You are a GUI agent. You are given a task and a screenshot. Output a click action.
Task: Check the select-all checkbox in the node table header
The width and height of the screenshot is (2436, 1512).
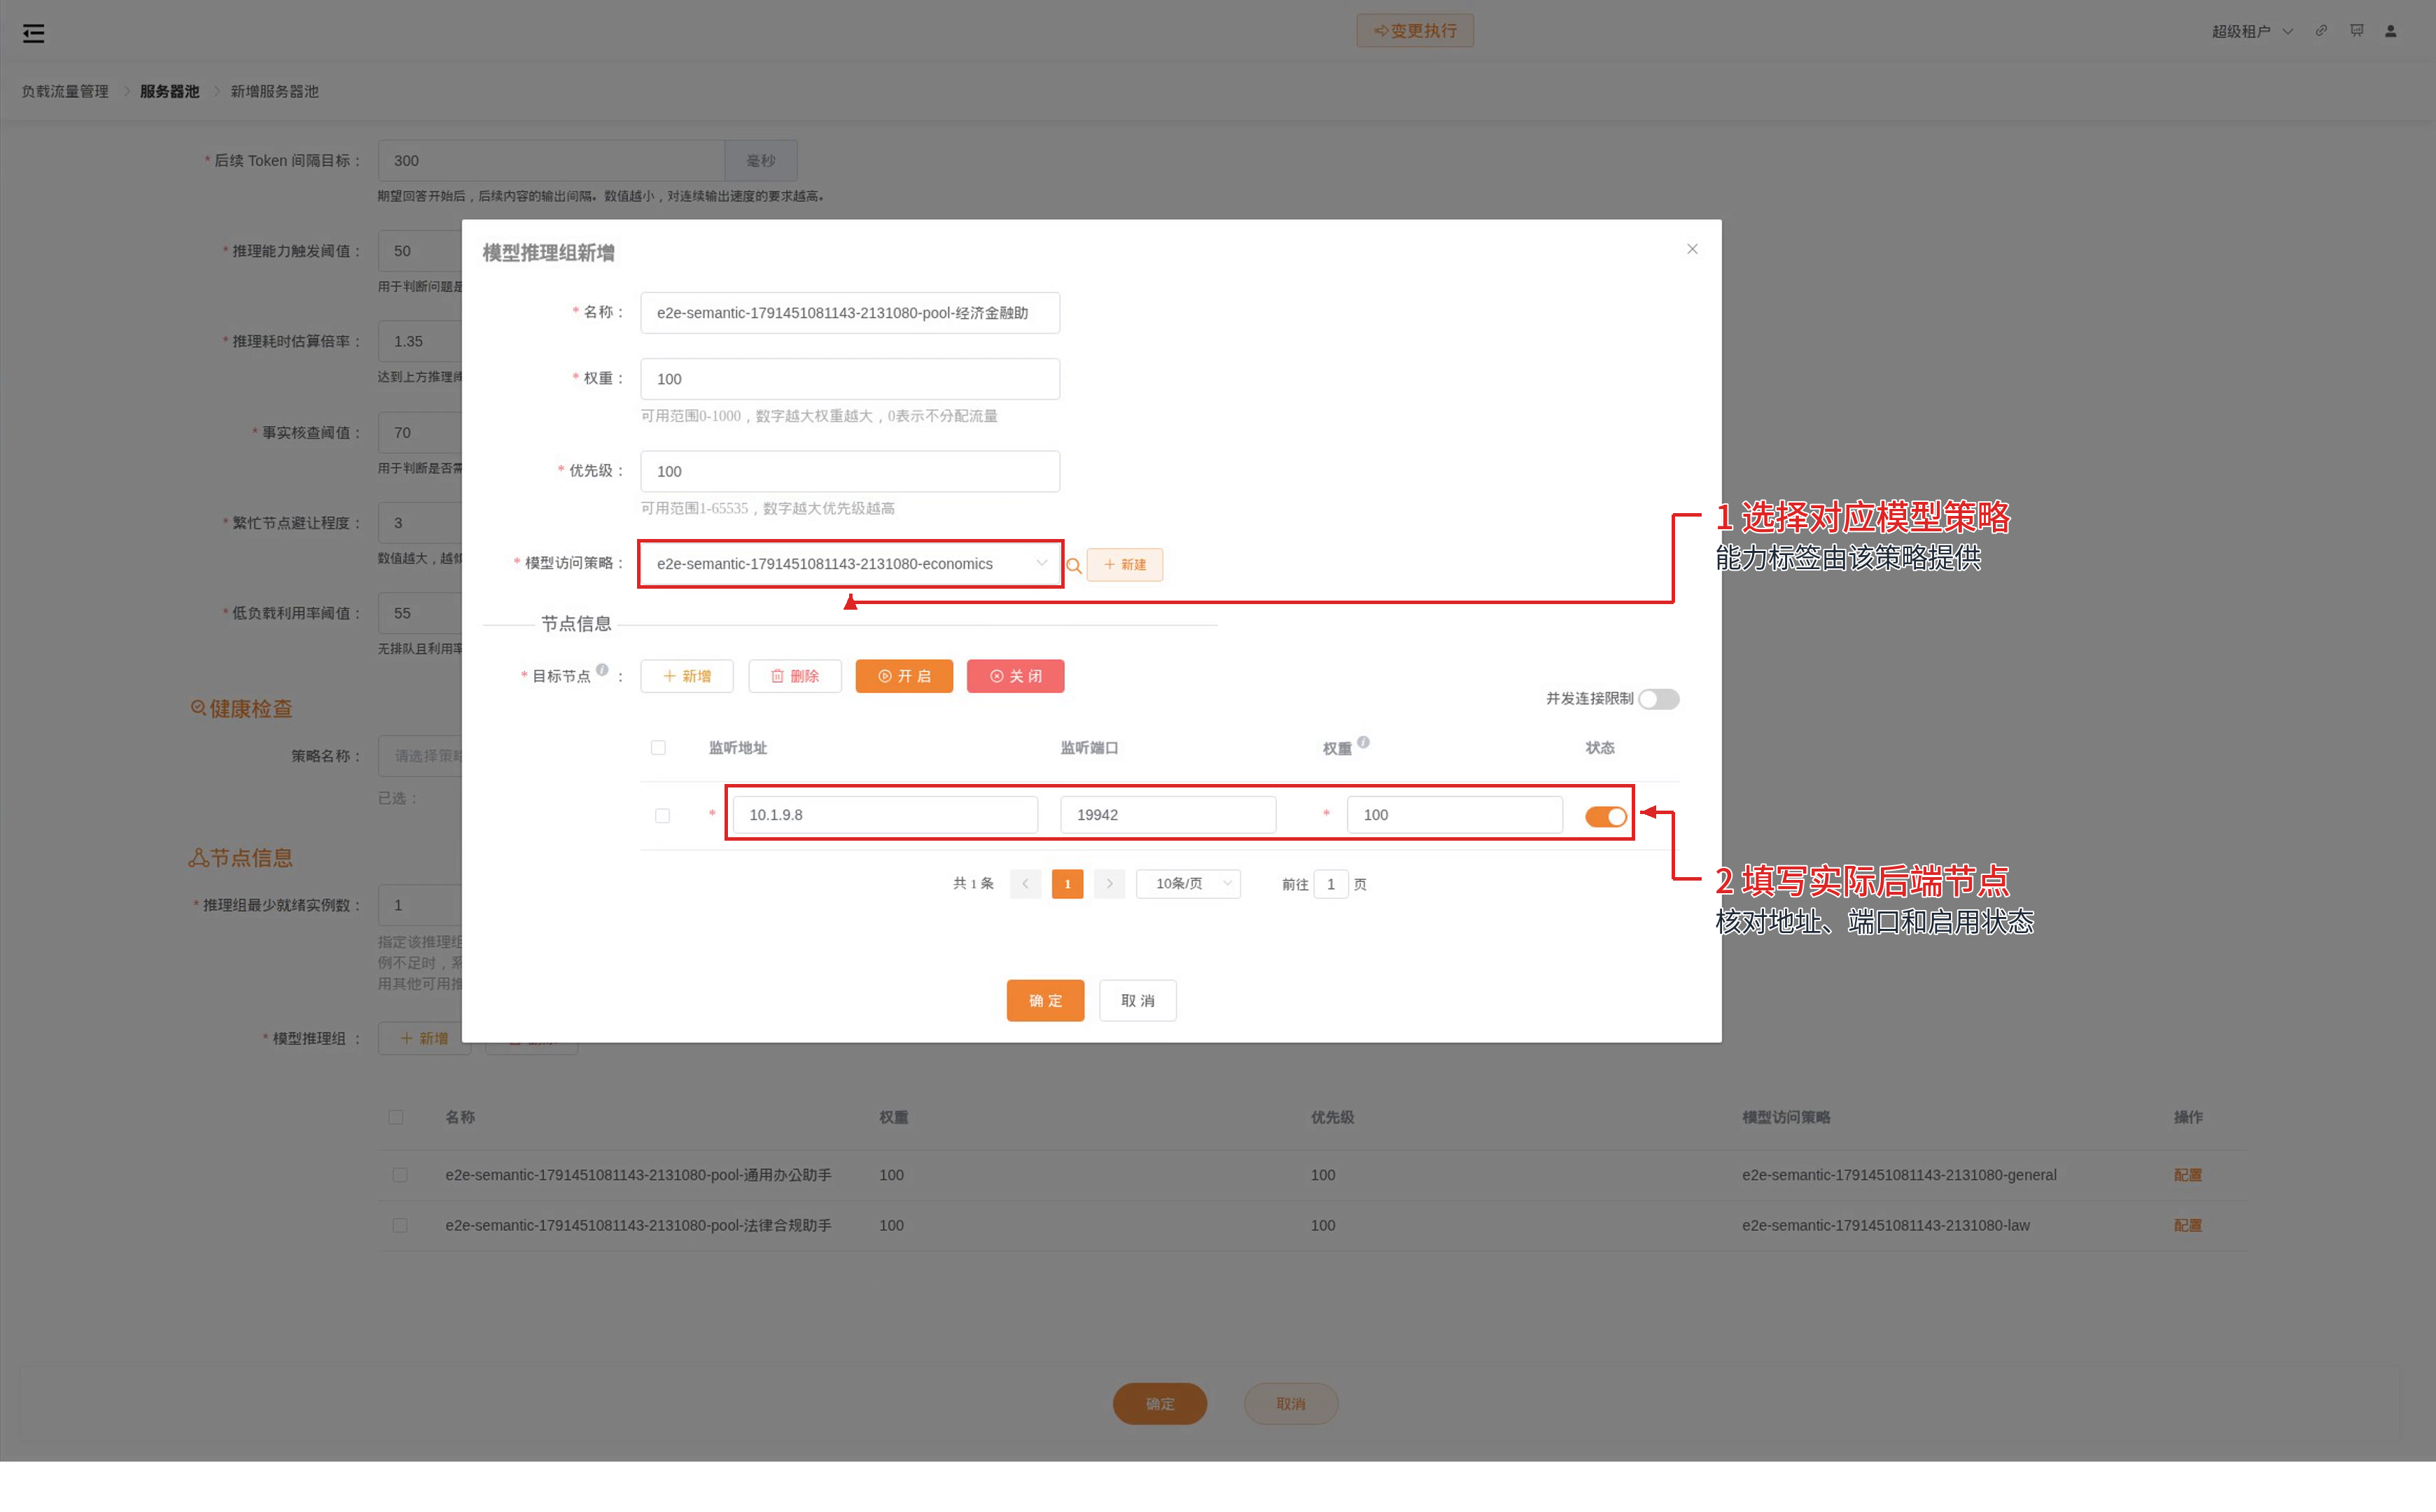(658, 748)
